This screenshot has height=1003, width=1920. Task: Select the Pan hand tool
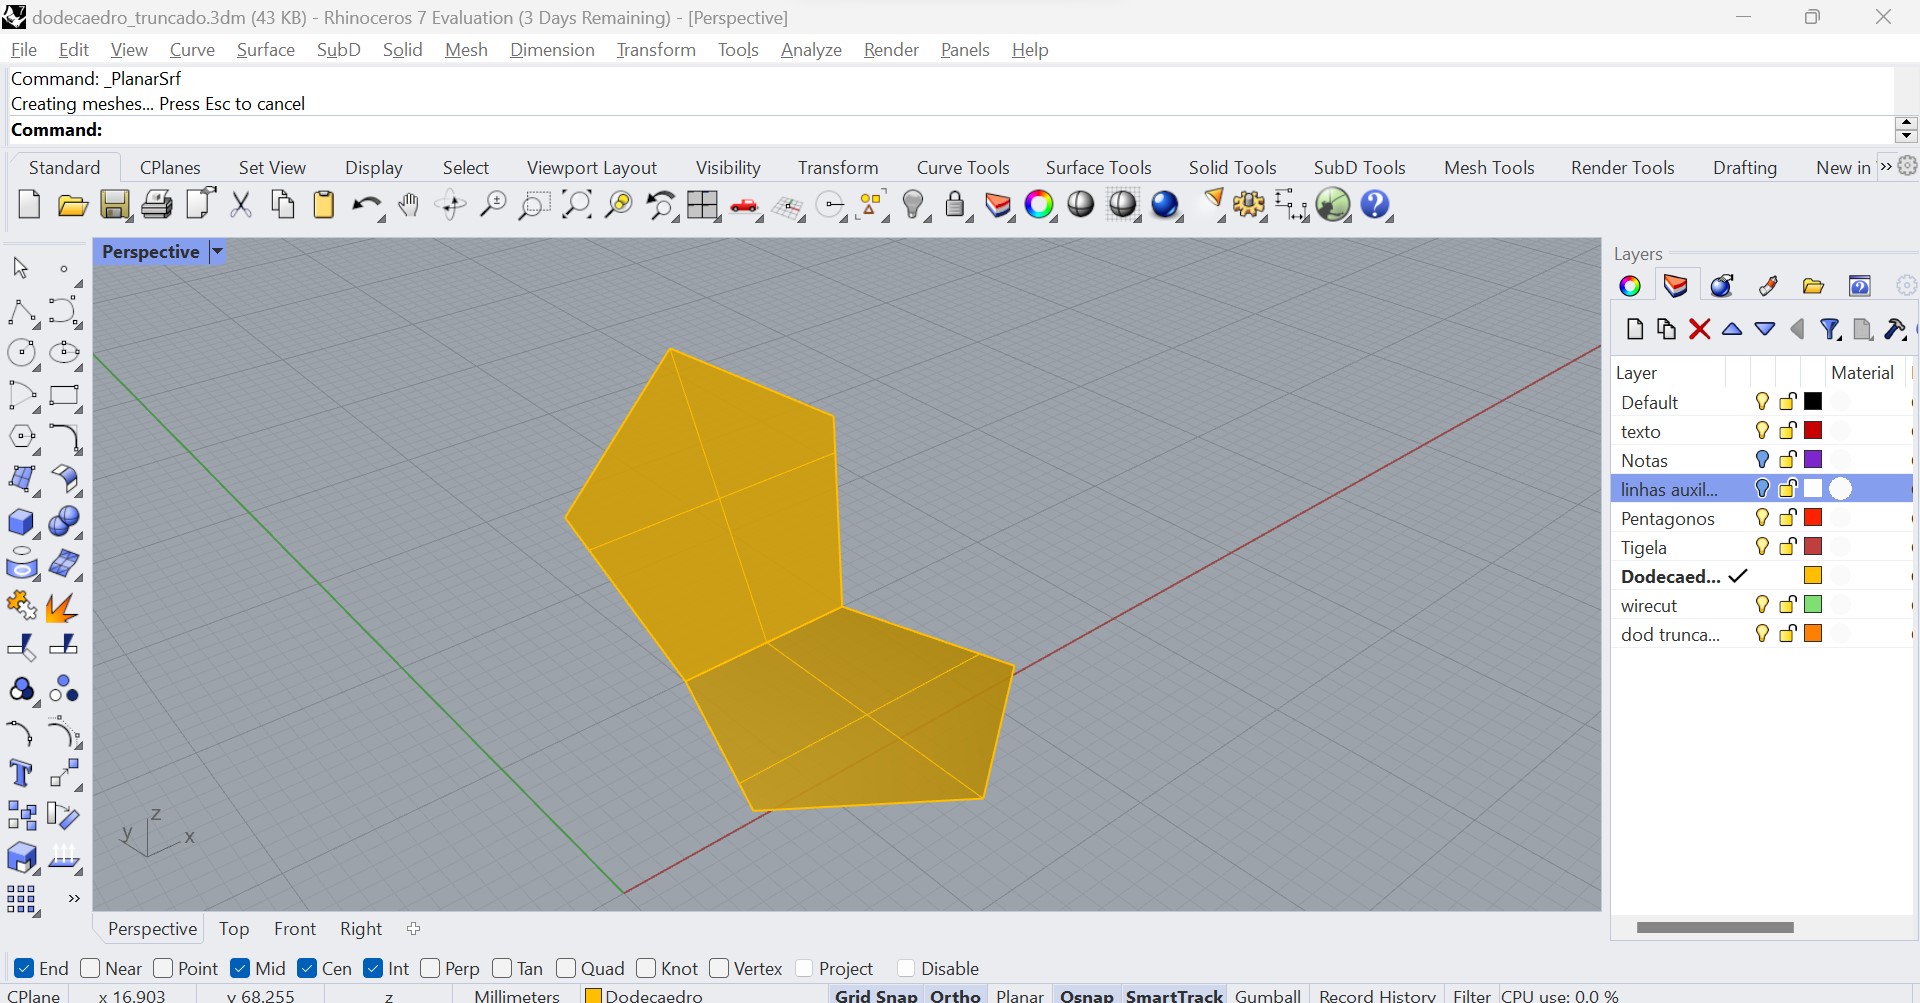click(x=408, y=205)
